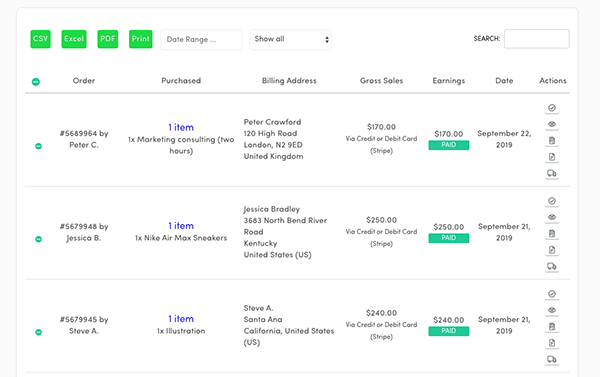This screenshot has width=600, height=377.
Task: Export orders to Excel
Action: [x=74, y=39]
